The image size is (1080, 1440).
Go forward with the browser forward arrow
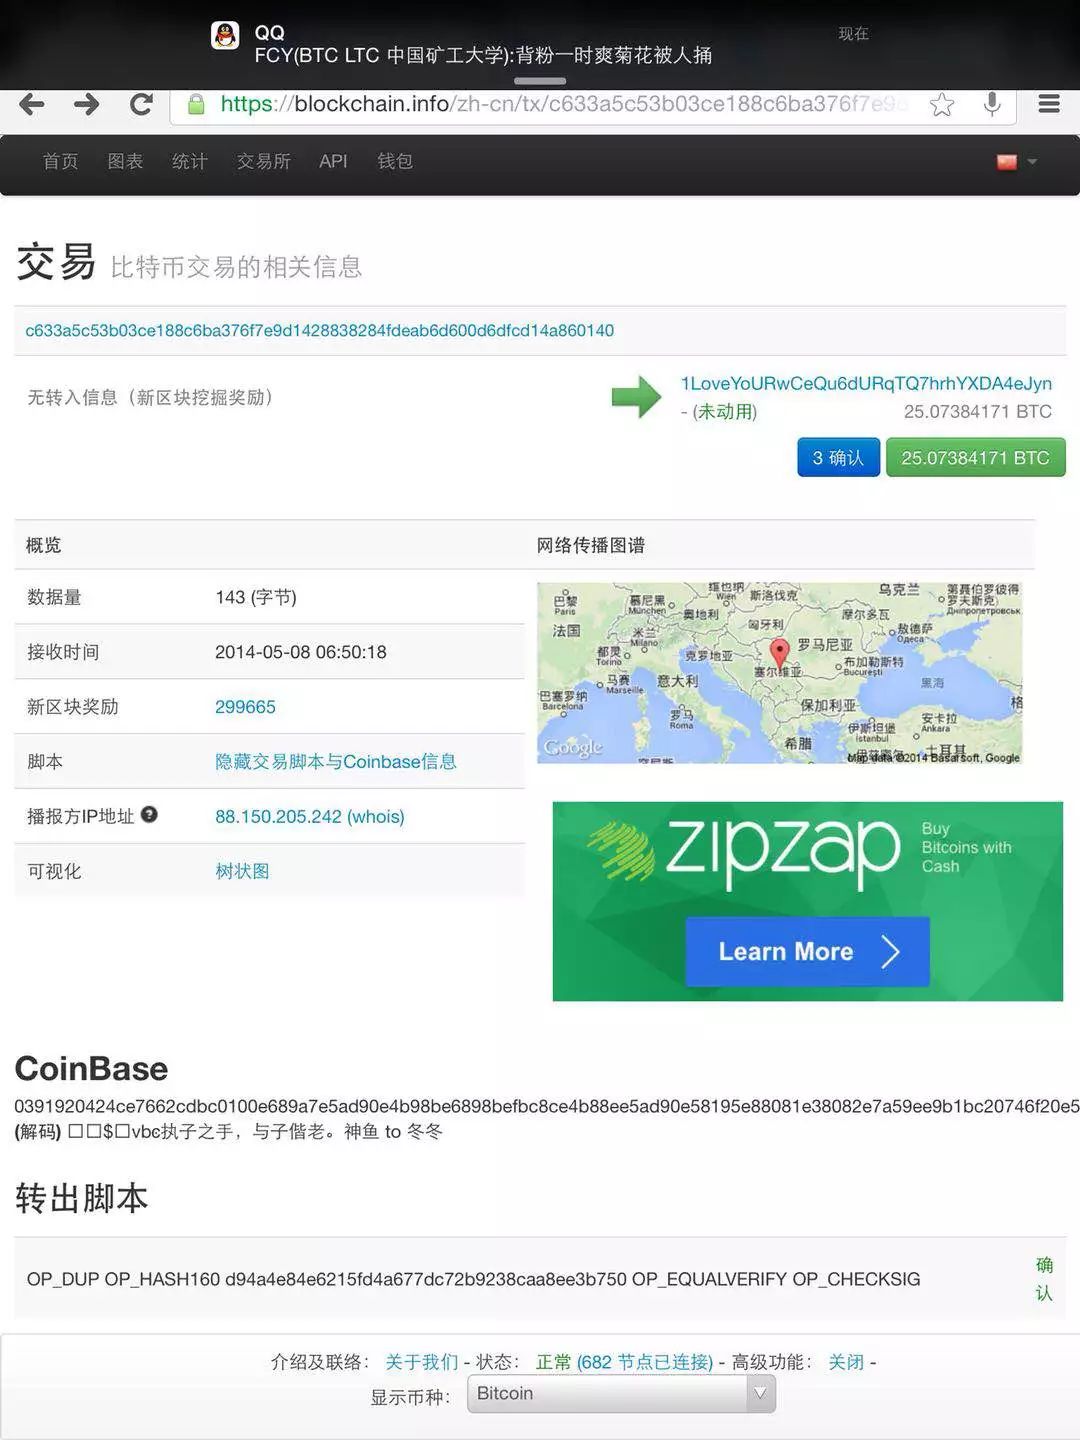point(87,104)
